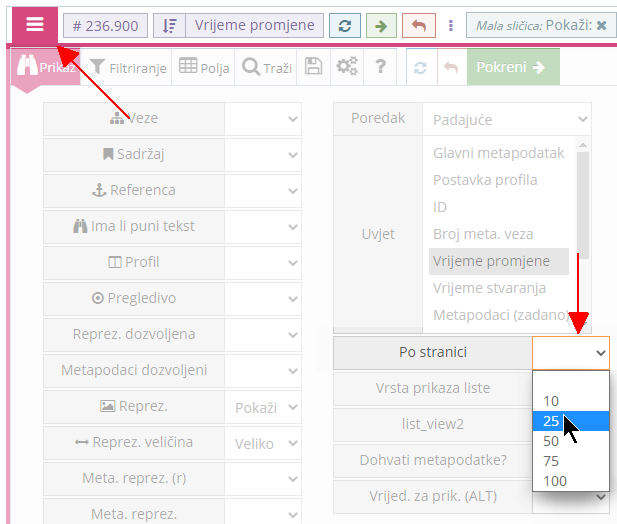Close the Po stranici dropdown box

click(x=571, y=353)
